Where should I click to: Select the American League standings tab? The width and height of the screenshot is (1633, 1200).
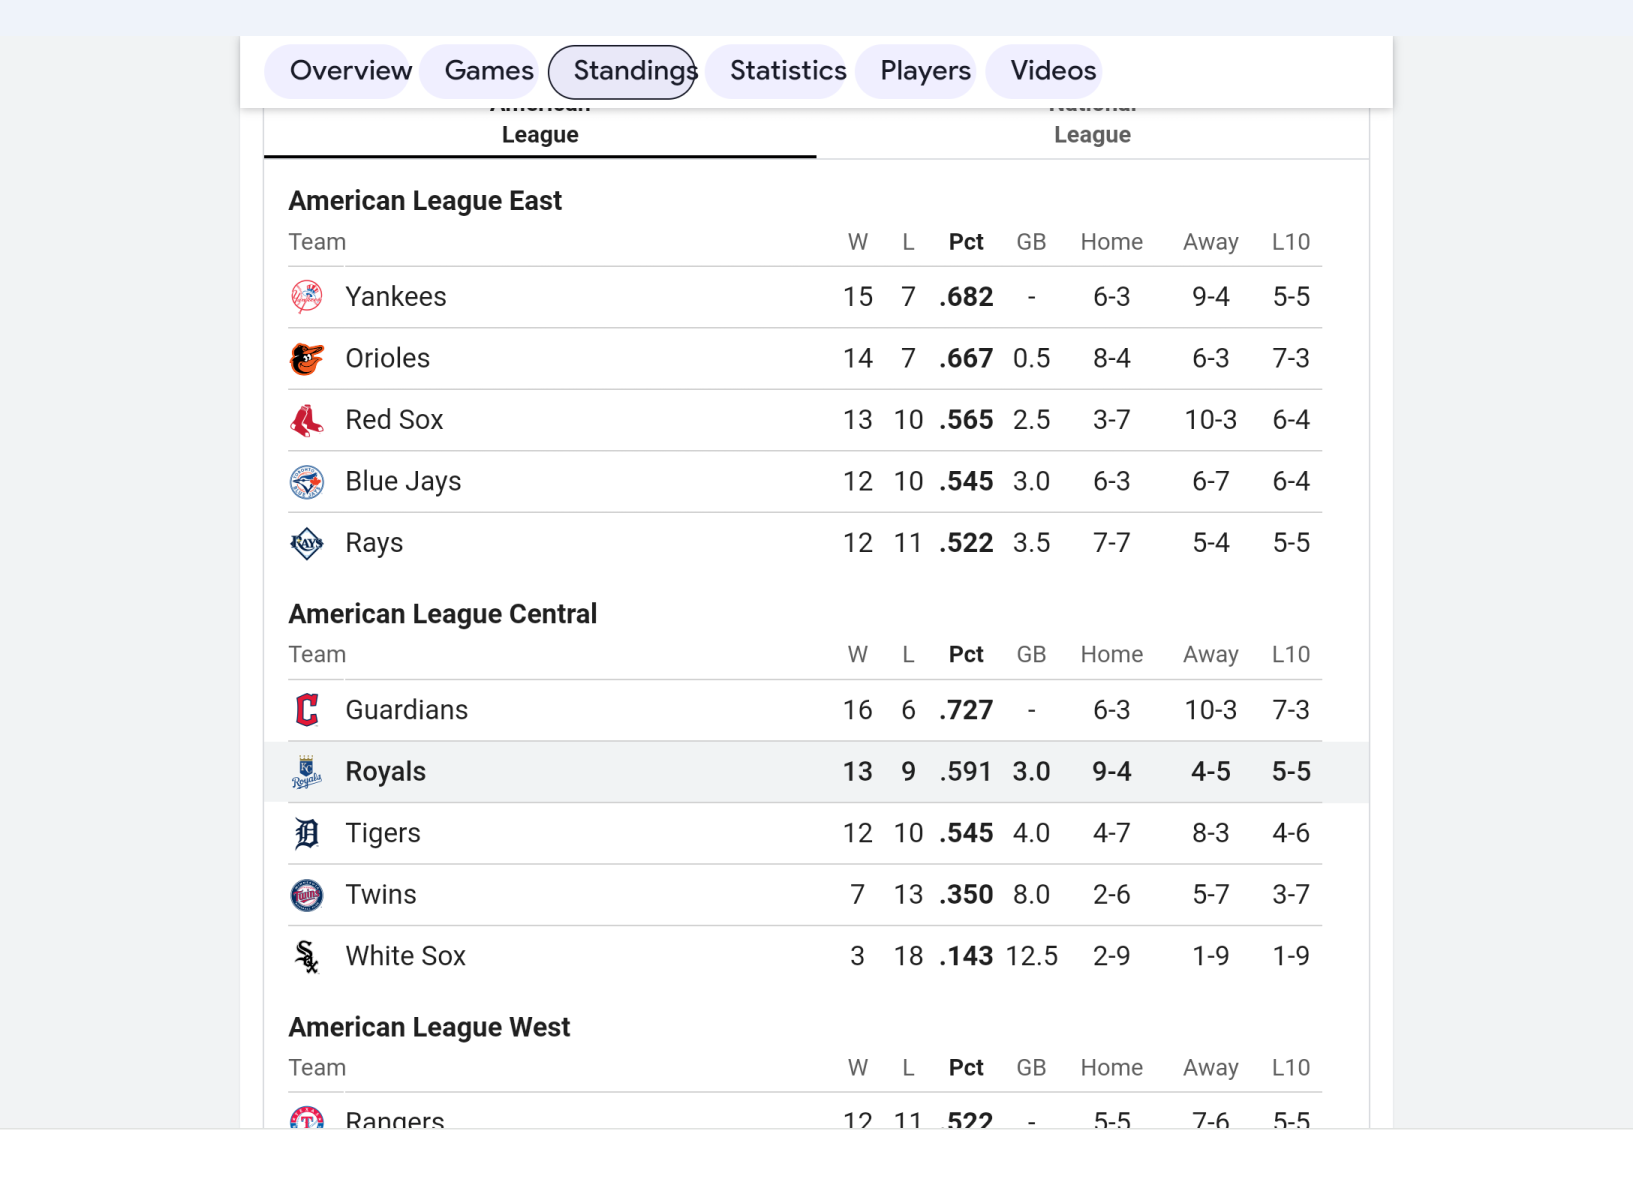coord(540,134)
